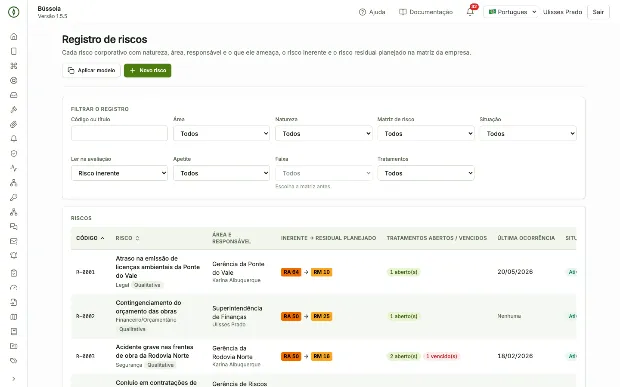620x387 pixels.
Task: Open the columns board sidebar icon
Action: pyautogui.click(x=13, y=317)
